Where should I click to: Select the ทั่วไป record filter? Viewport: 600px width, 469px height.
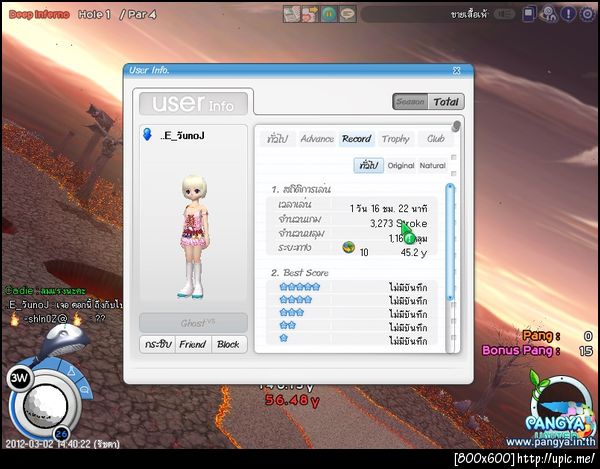(x=368, y=166)
